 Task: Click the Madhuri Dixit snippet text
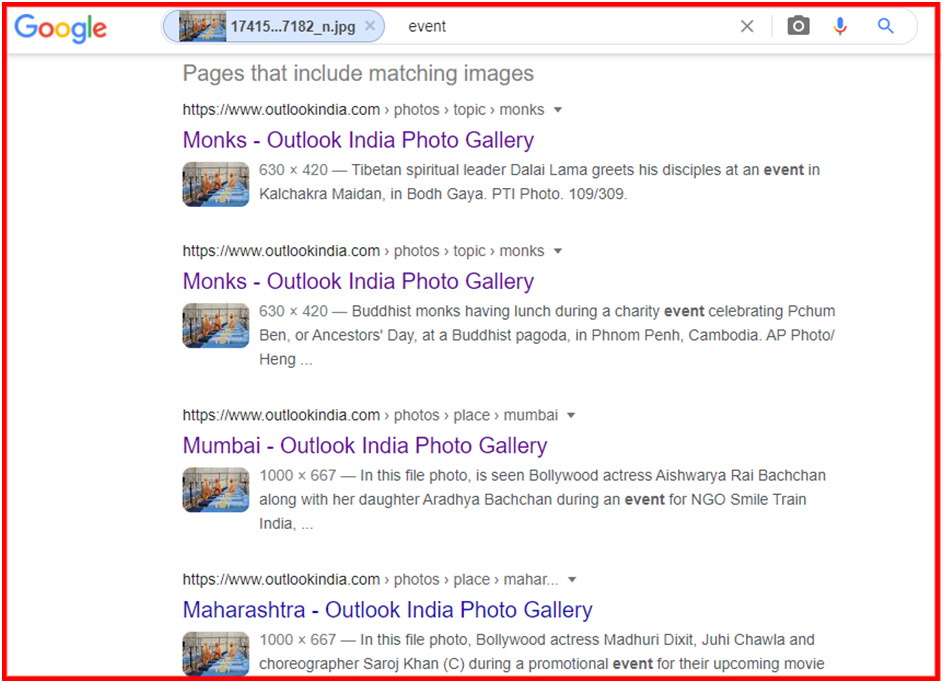pyautogui.click(x=542, y=652)
